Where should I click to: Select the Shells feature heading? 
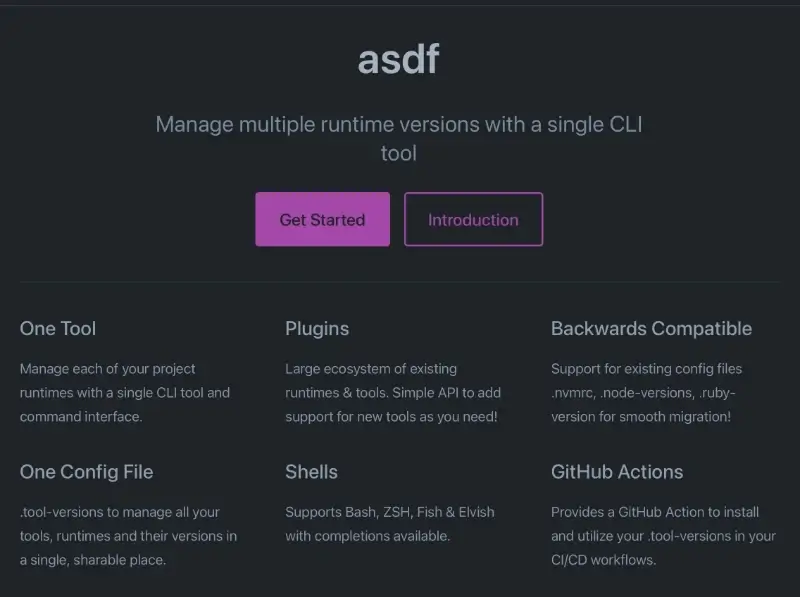click(x=311, y=472)
